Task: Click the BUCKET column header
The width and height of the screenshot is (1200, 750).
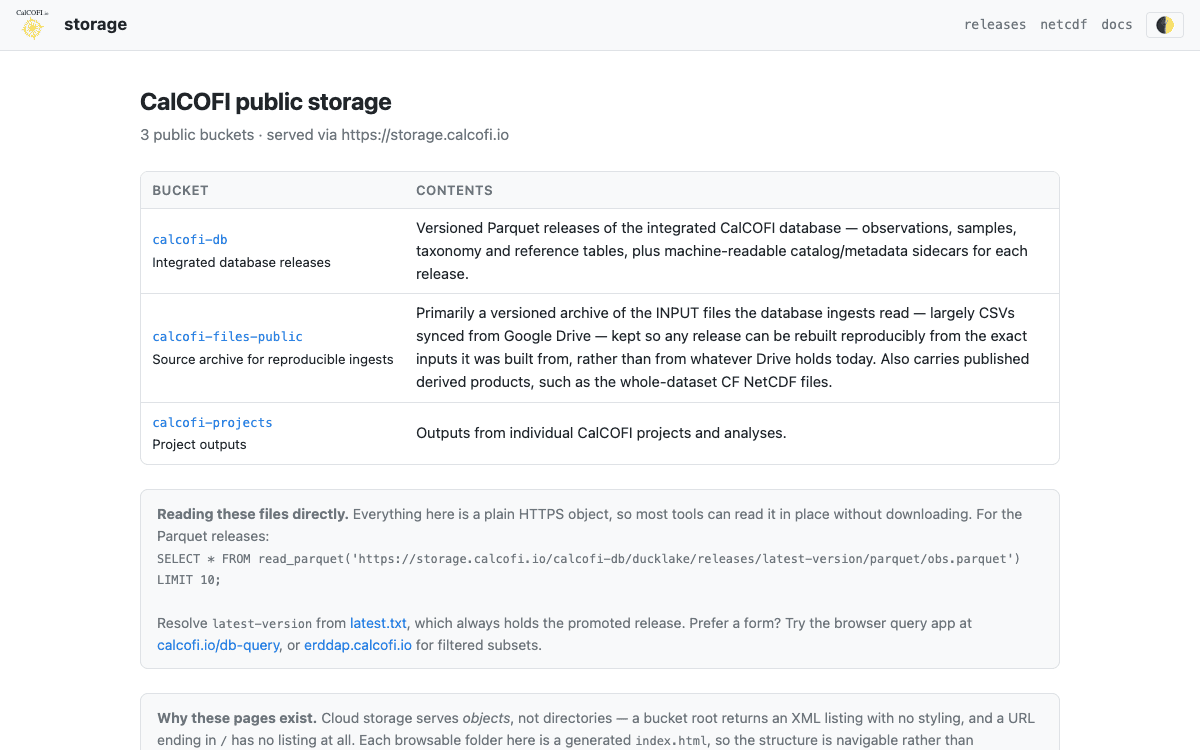Action: [x=180, y=191]
